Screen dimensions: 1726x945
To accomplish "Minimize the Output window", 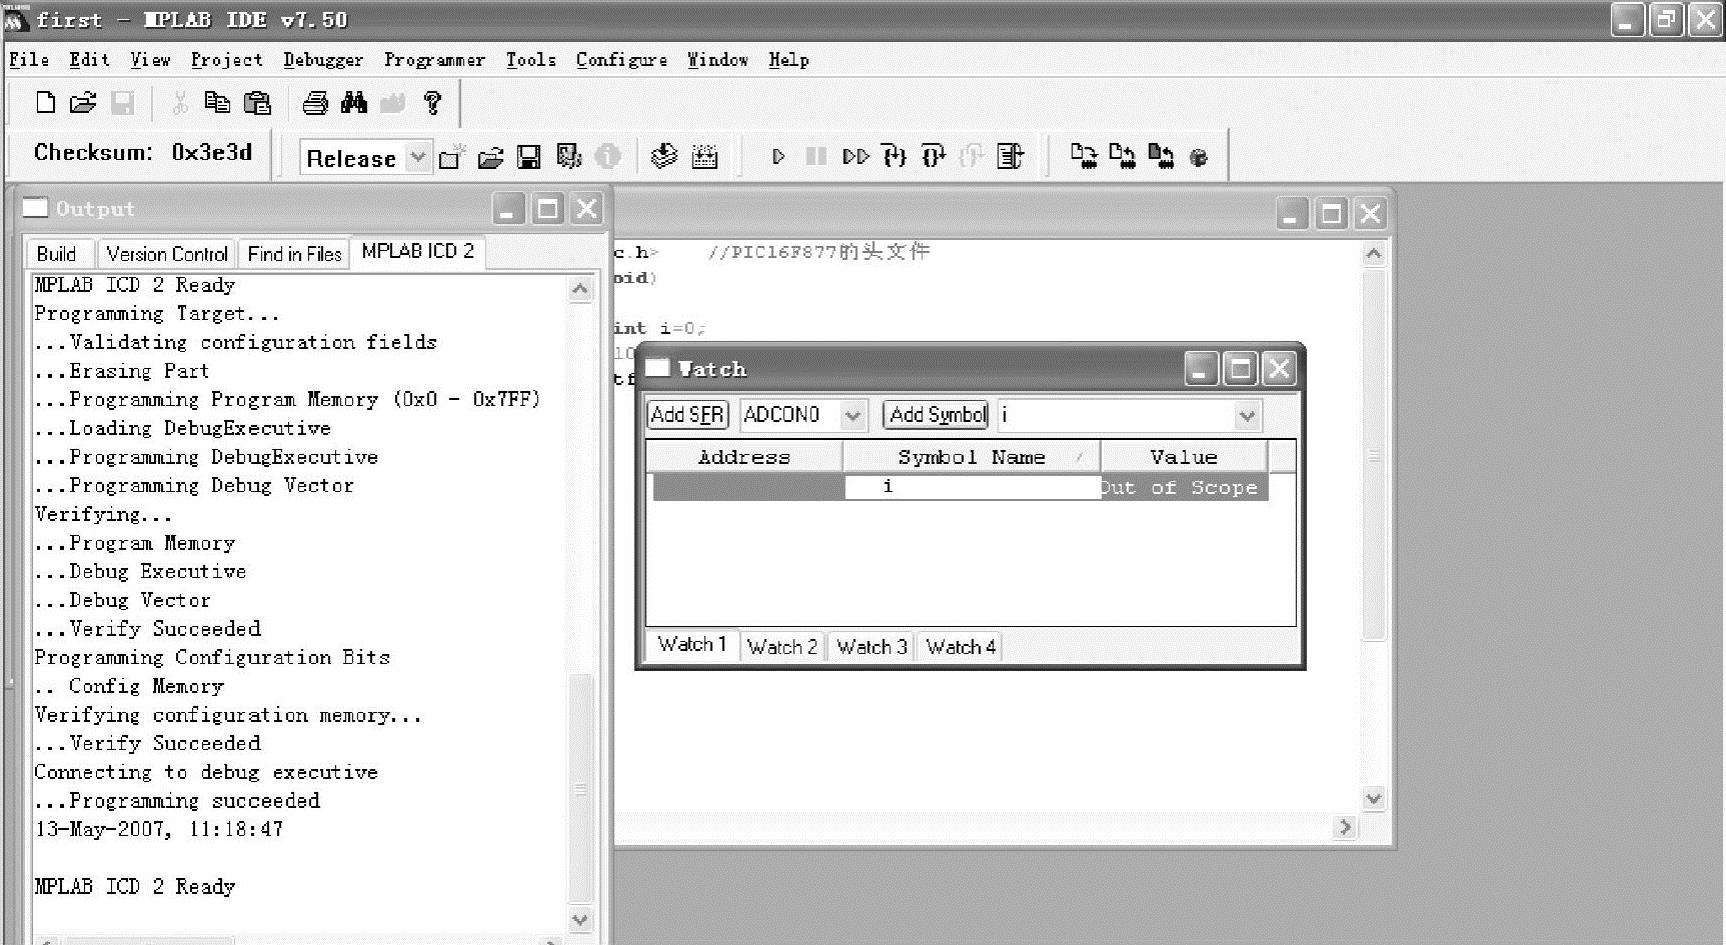I will [x=509, y=209].
